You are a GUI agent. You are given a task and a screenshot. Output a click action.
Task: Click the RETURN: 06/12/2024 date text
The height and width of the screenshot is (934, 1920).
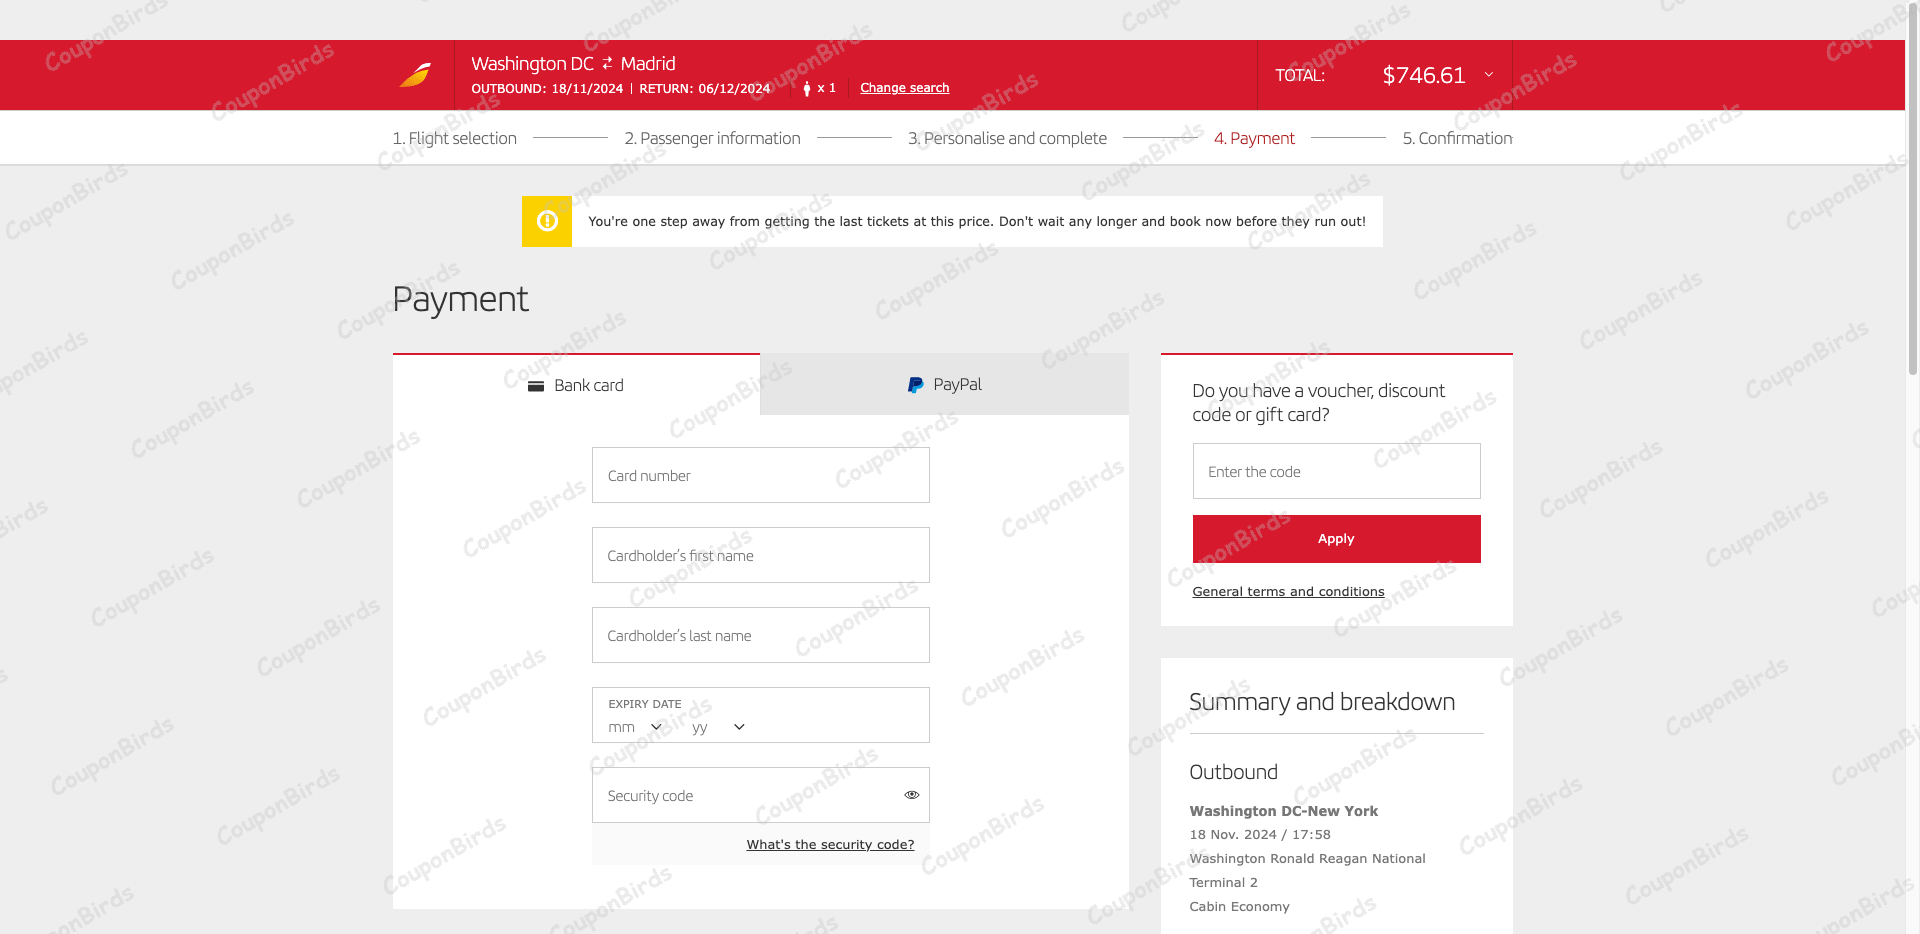click(x=705, y=89)
